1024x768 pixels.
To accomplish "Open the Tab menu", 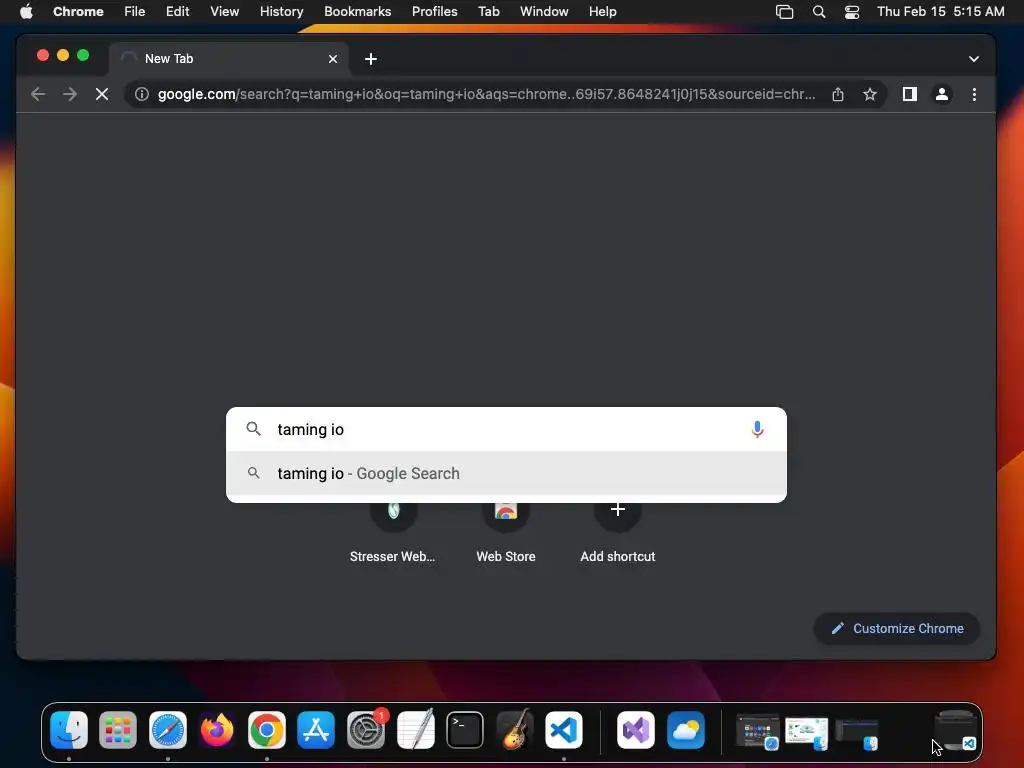I will (x=488, y=11).
